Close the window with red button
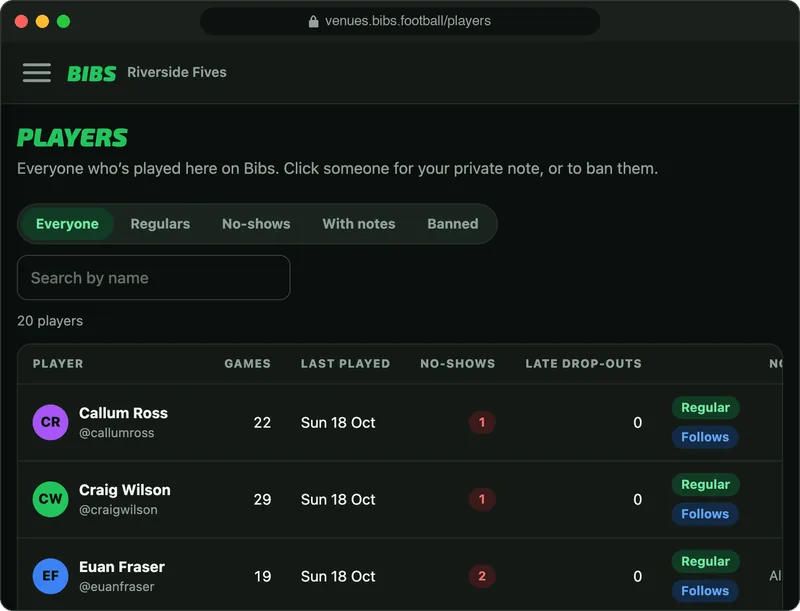 (21, 21)
